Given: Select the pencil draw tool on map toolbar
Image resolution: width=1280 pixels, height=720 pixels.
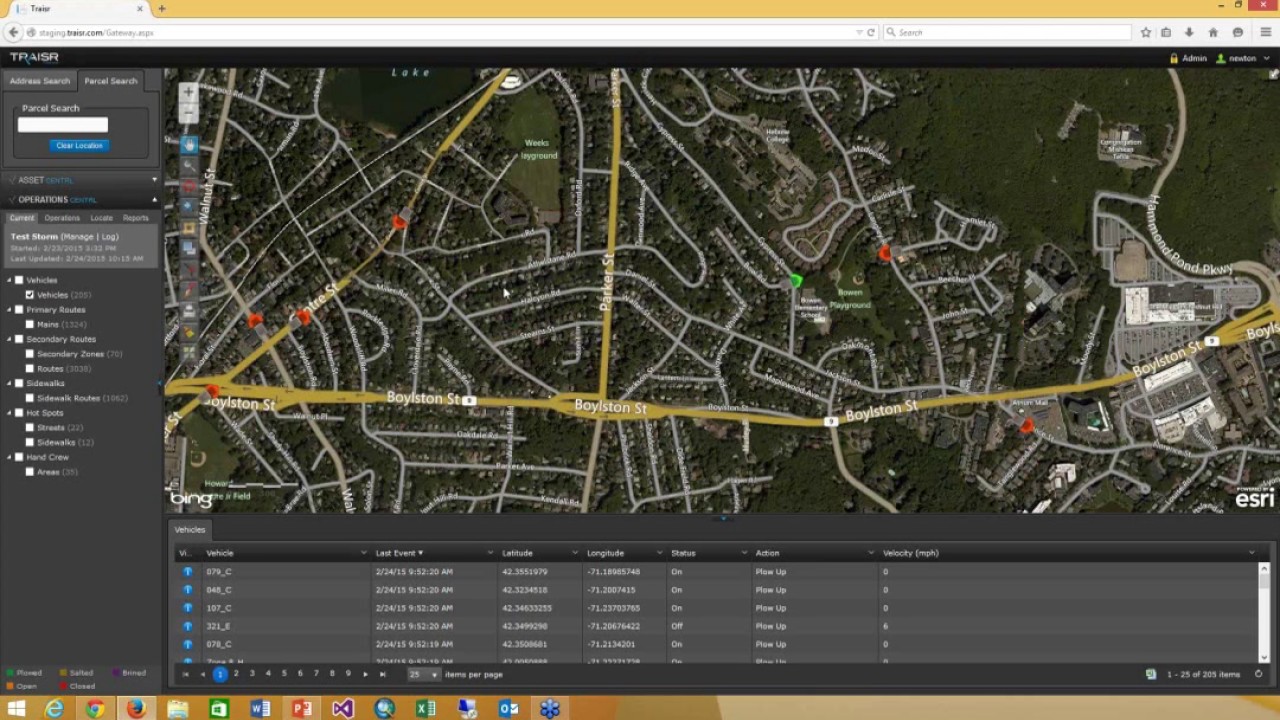Looking at the screenshot, I should 189,290.
